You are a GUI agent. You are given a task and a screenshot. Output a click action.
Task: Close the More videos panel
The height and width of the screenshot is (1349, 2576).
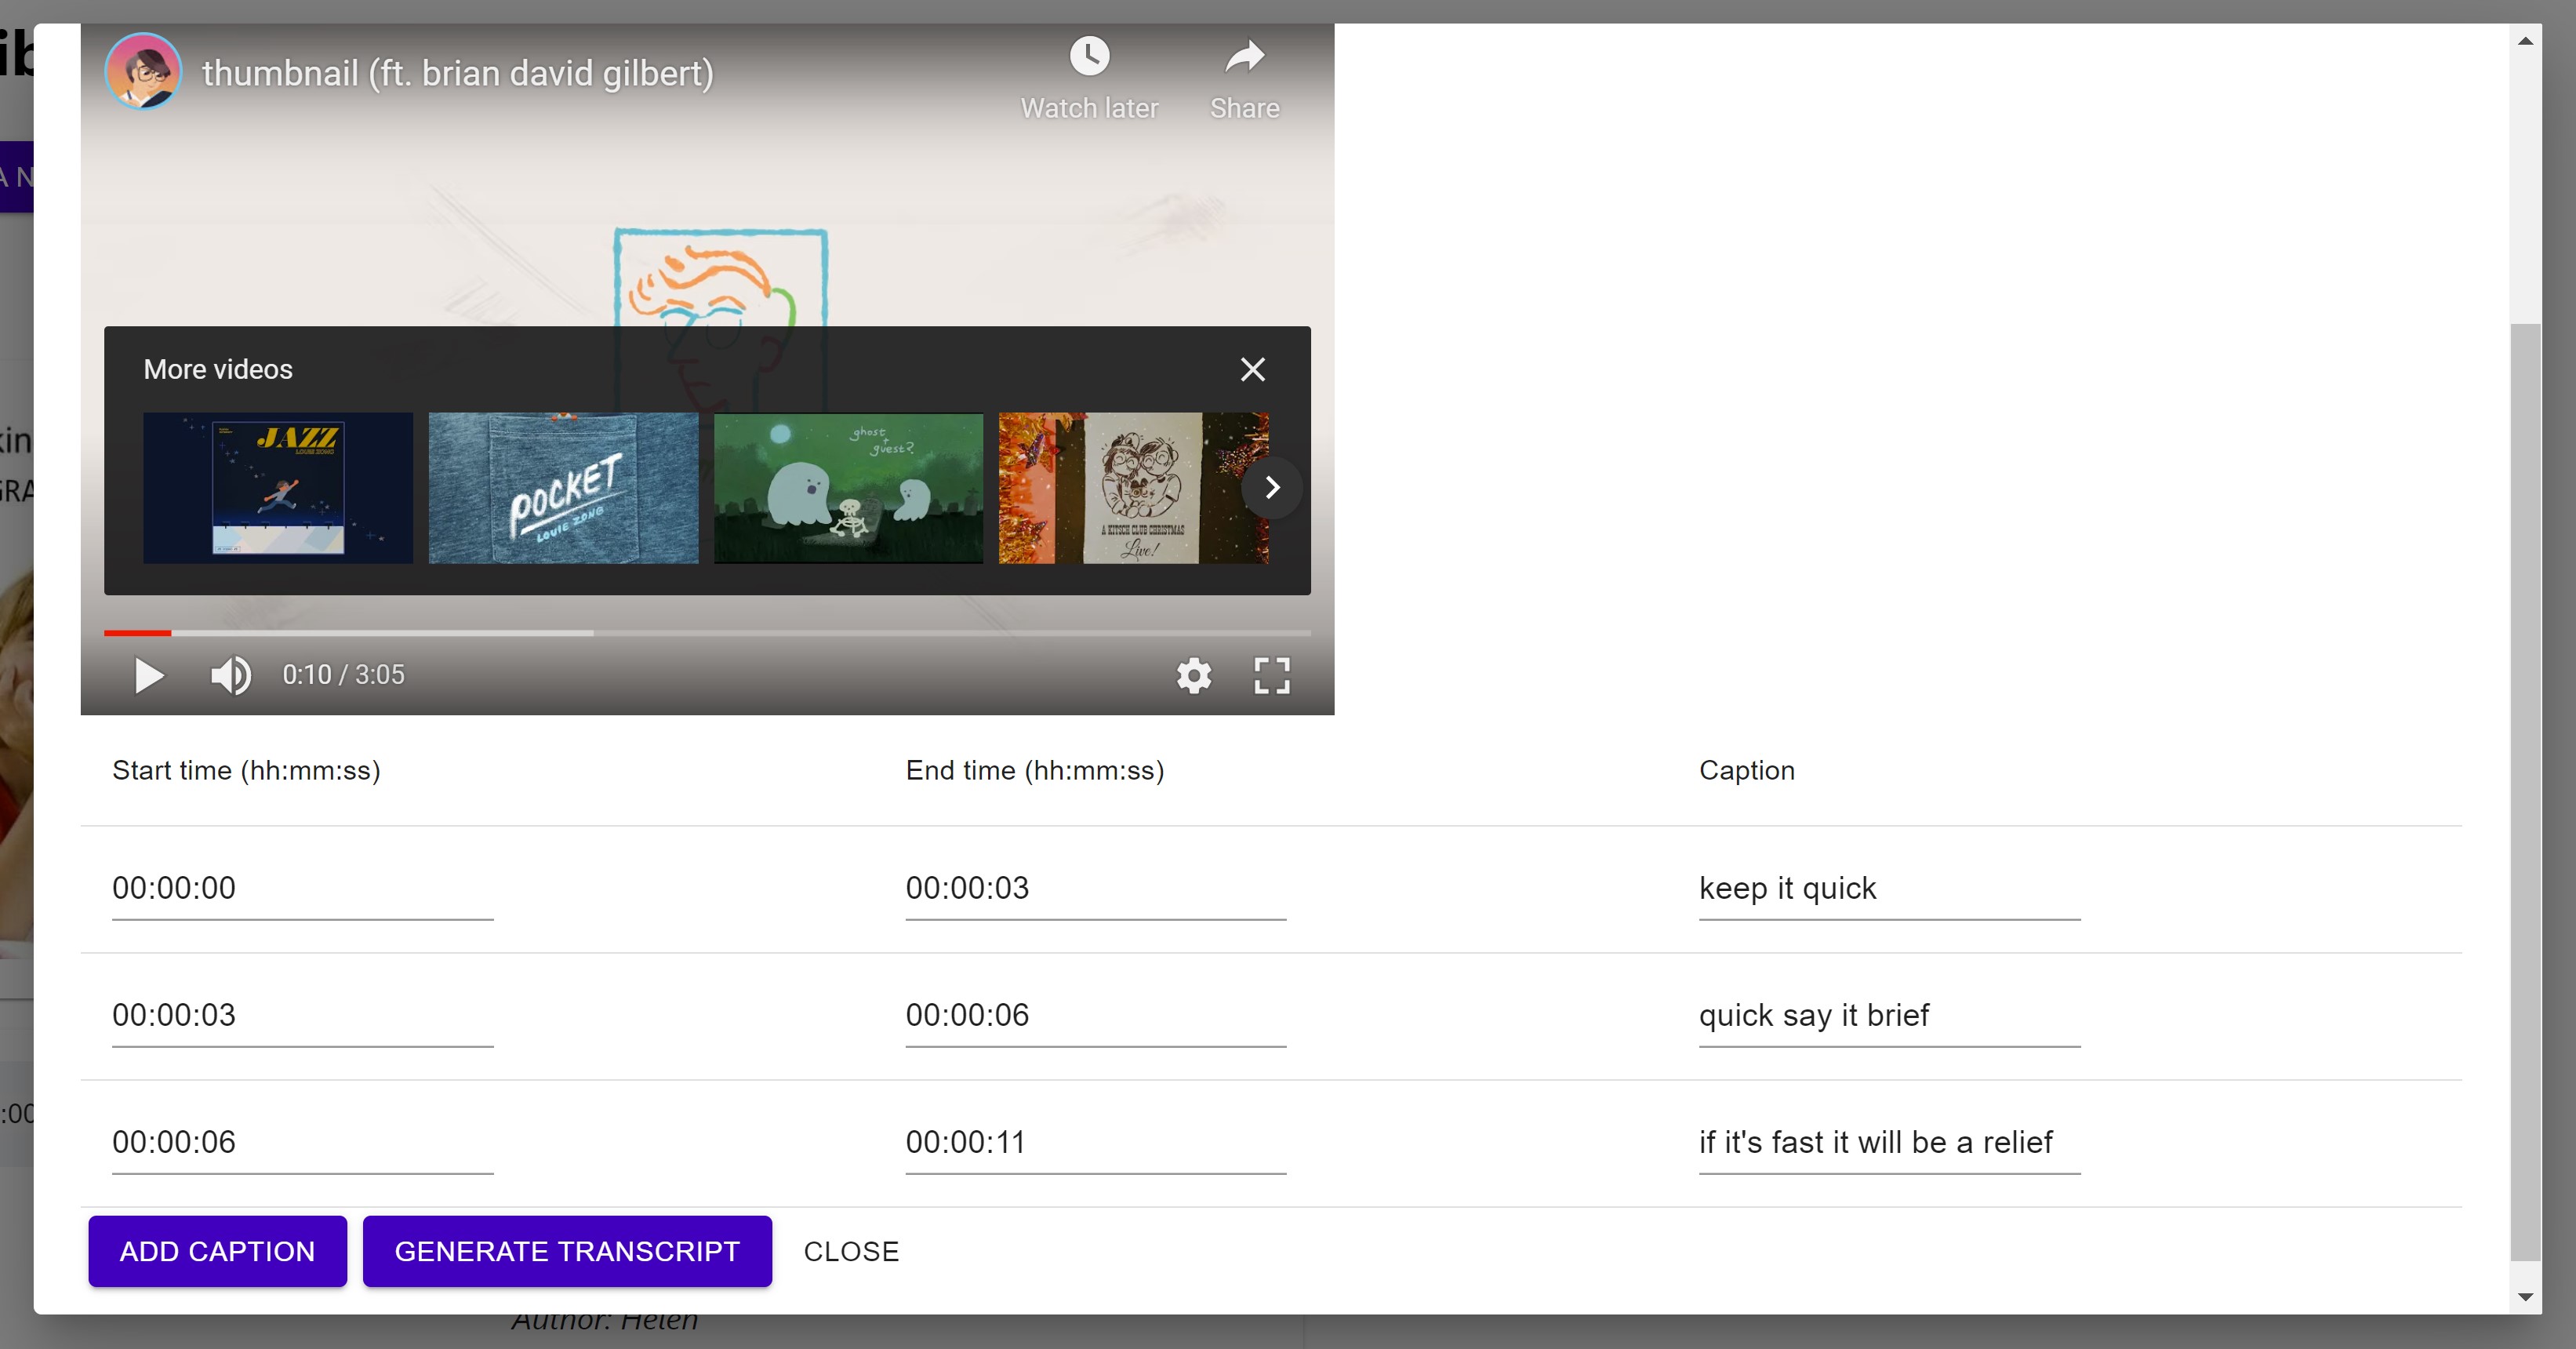[x=1252, y=370]
